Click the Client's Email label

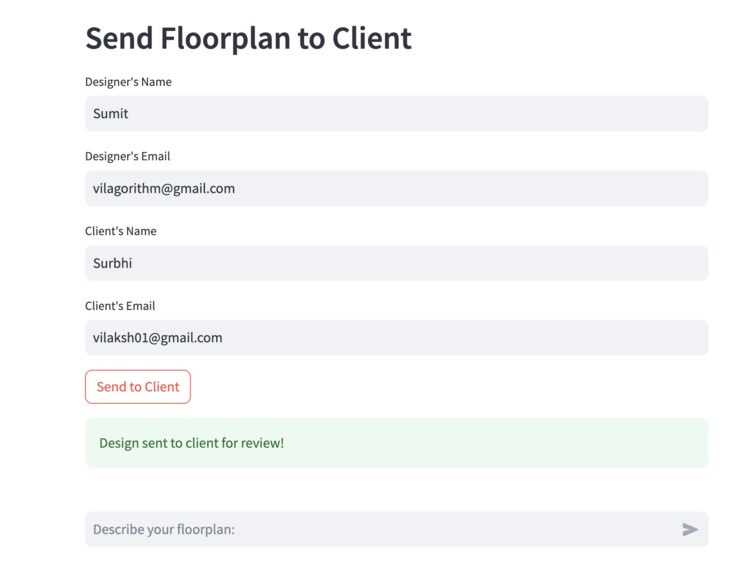point(119,306)
